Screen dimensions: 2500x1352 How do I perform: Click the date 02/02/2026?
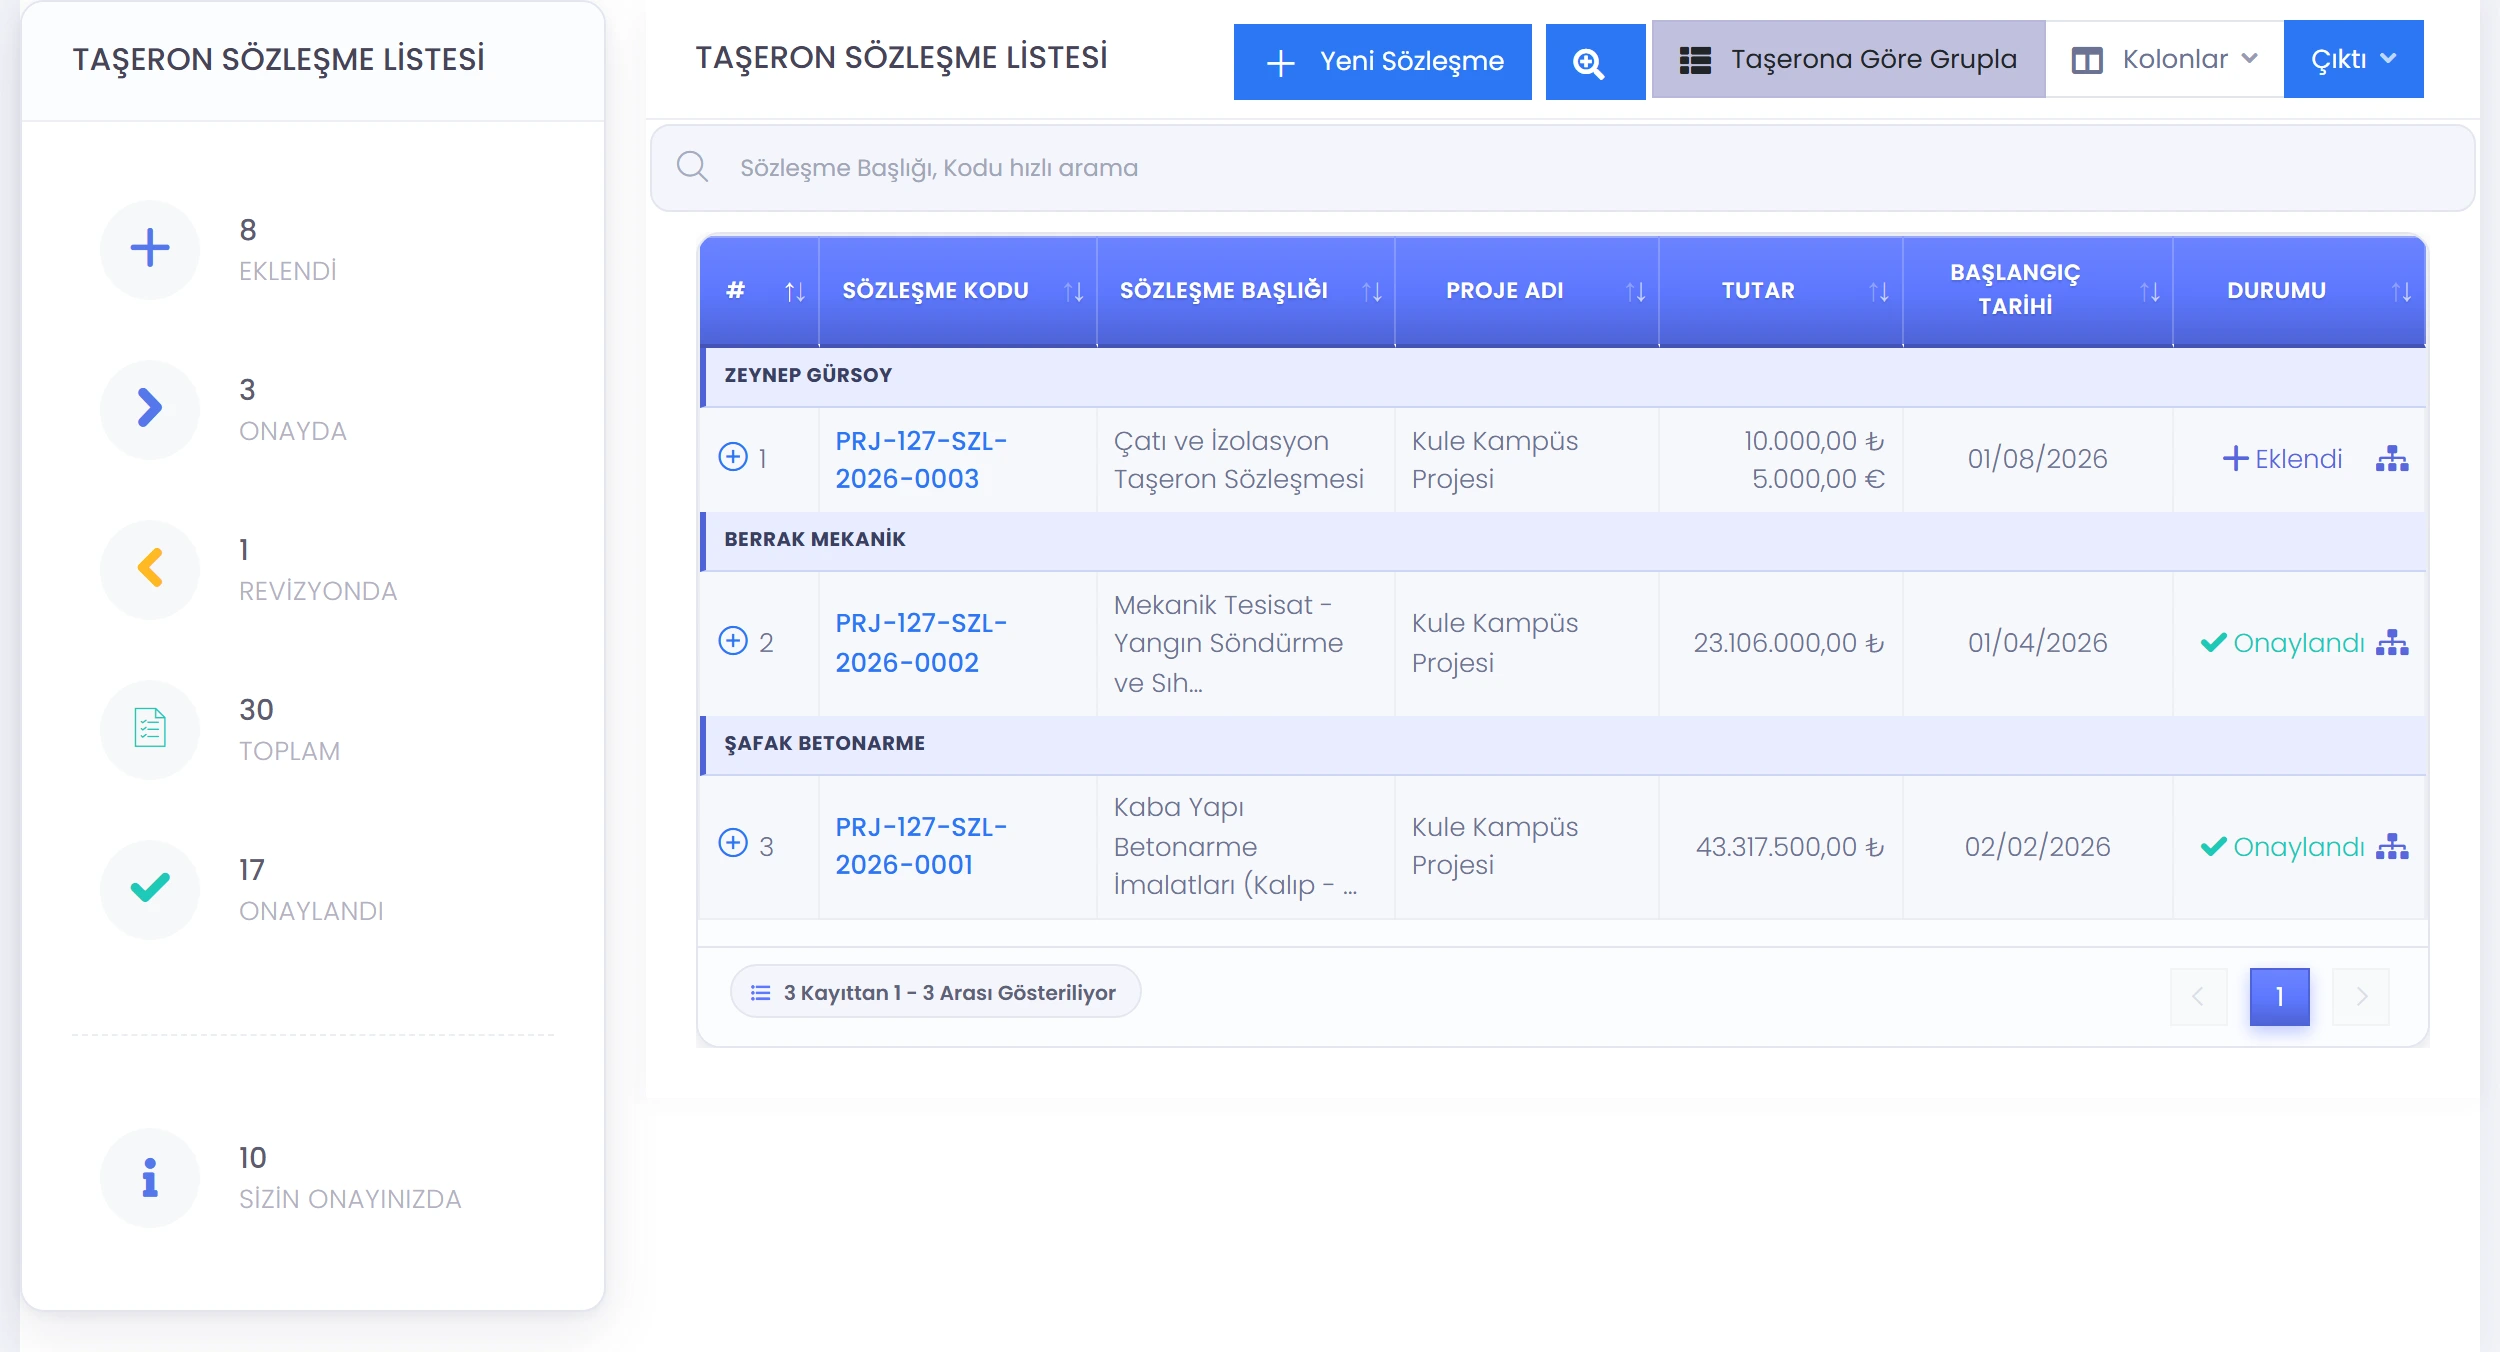pos(2037,847)
